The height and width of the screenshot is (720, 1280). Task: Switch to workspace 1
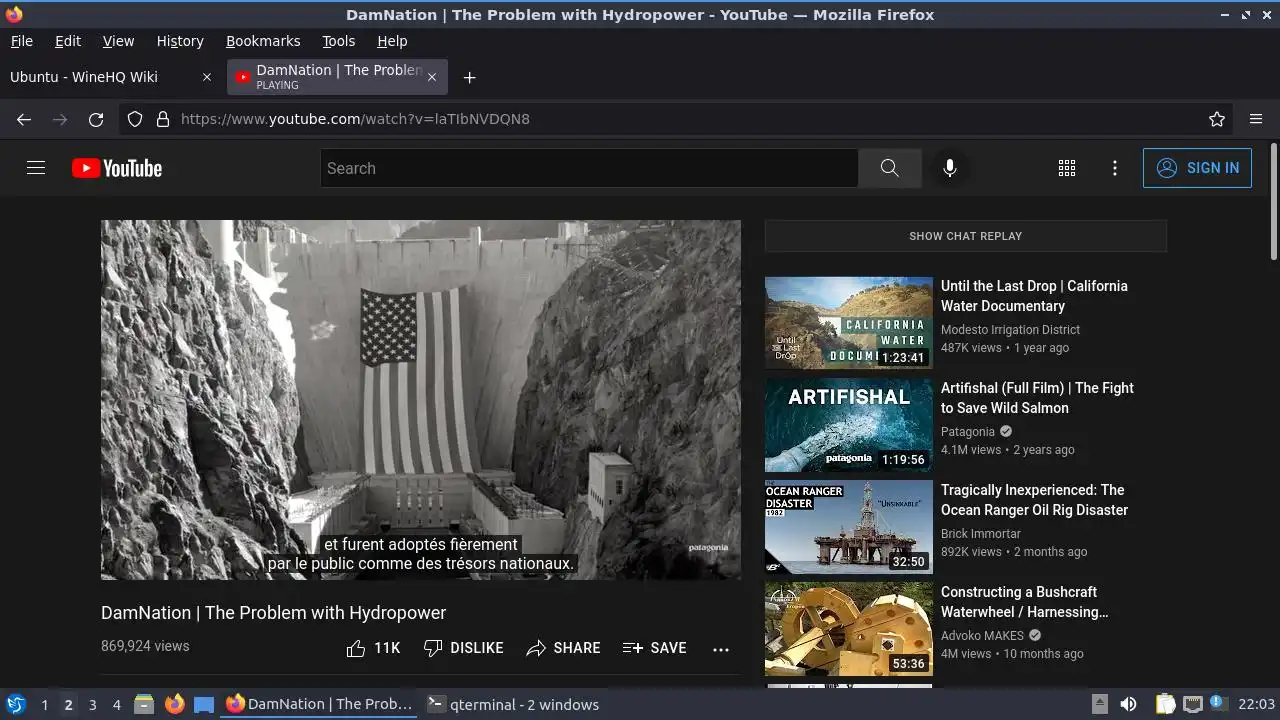coord(44,705)
